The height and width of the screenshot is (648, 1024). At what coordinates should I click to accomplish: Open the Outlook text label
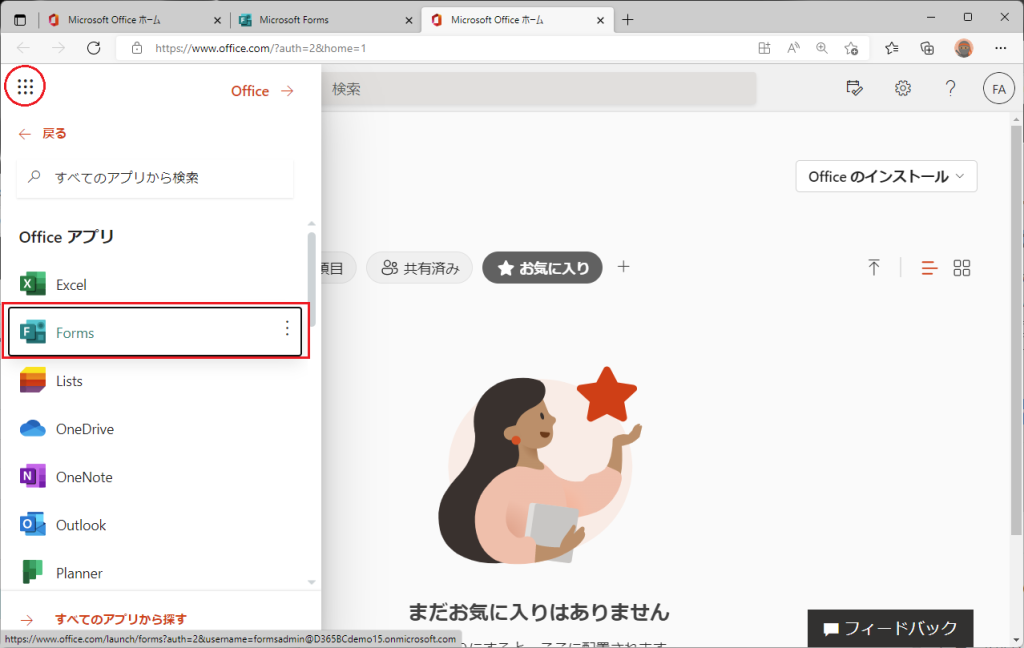pyautogui.click(x=81, y=525)
